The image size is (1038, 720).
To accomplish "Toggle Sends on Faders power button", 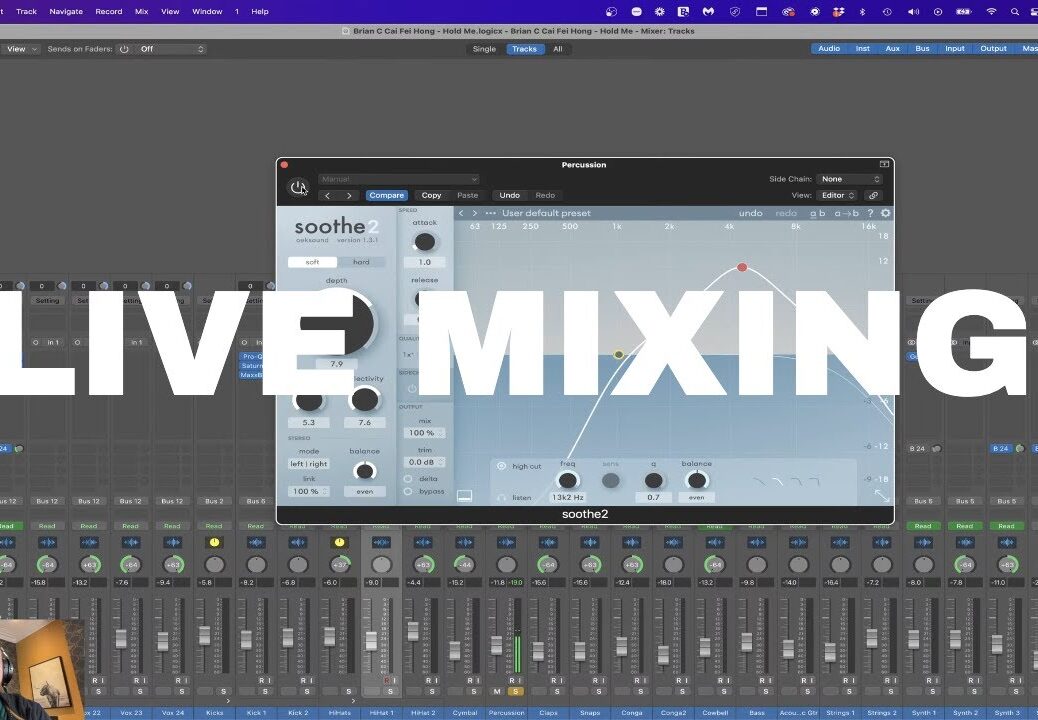I will [x=124, y=49].
